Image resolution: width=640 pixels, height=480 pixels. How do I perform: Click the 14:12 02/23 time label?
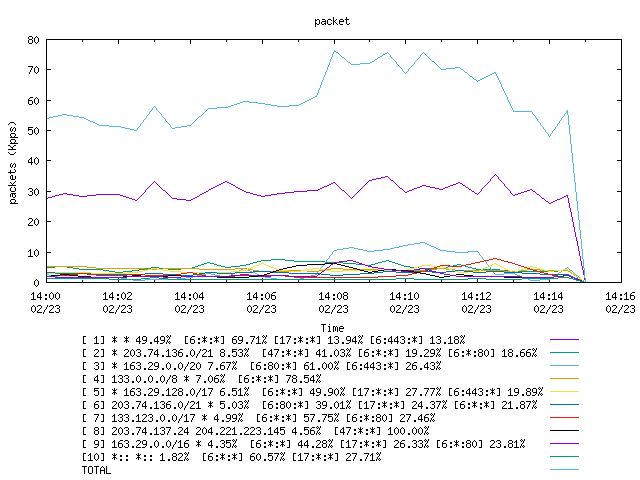click(x=477, y=302)
